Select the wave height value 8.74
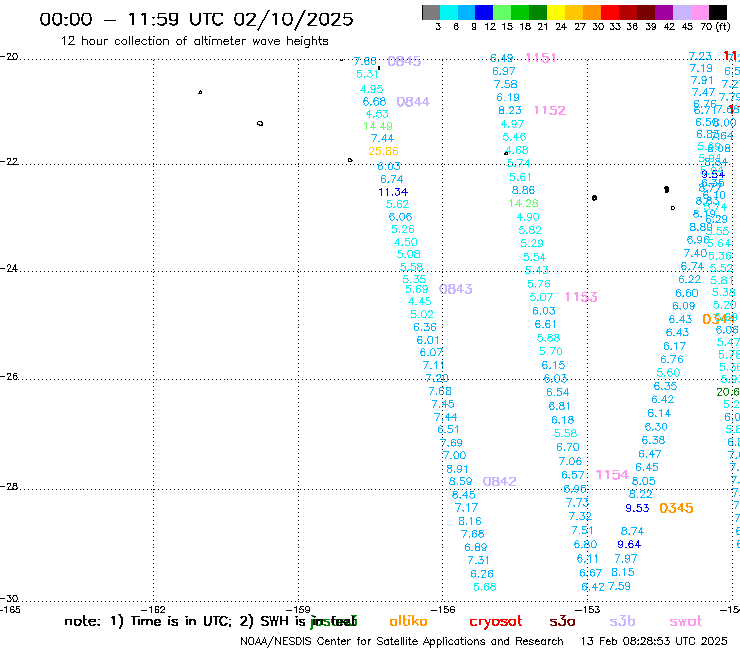 click(x=632, y=531)
